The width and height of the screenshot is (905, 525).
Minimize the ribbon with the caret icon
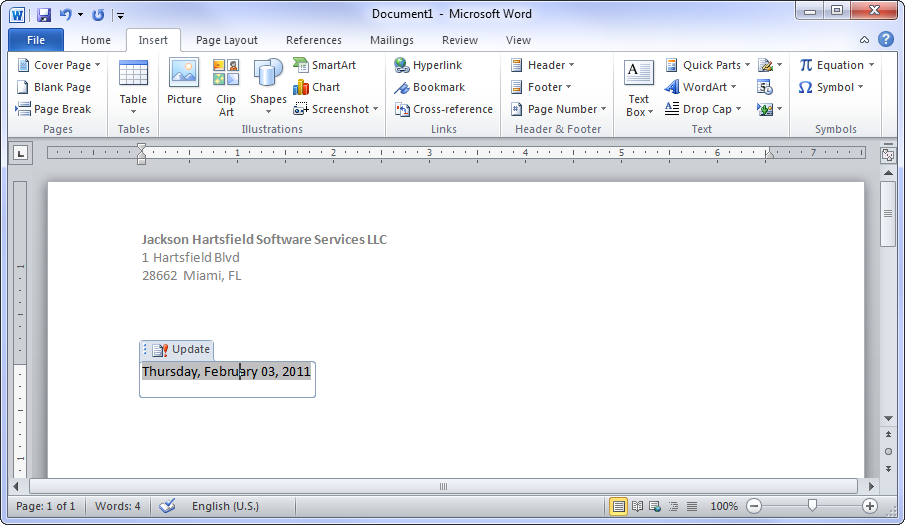click(x=864, y=40)
